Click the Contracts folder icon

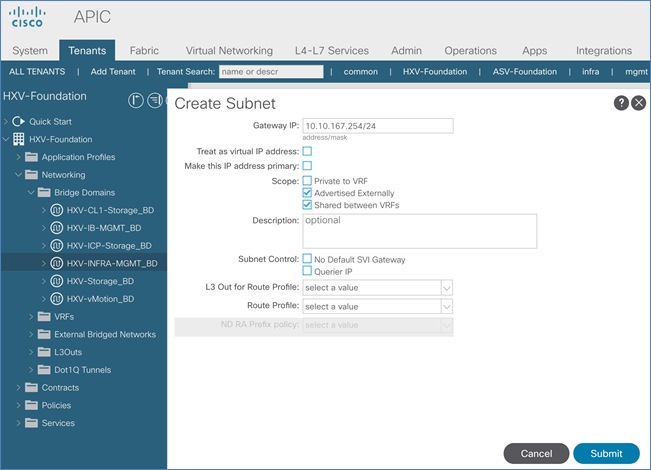coord(31,387)
